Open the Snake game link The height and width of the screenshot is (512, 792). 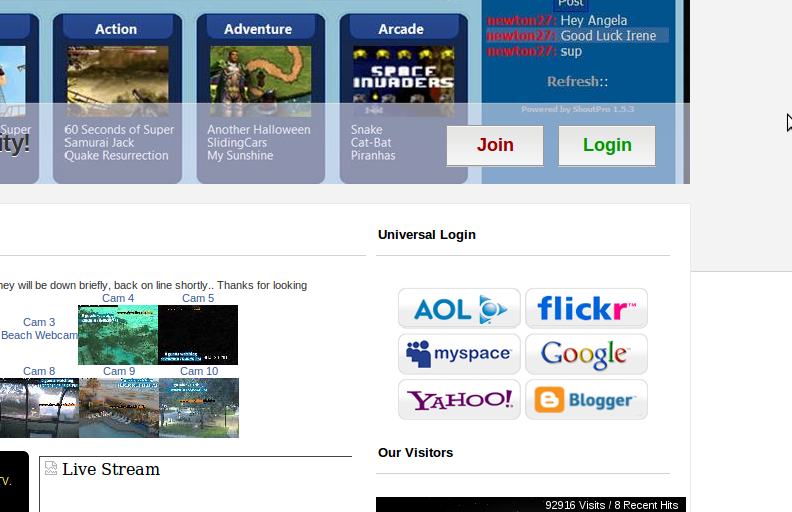click(x=367, y=130)
